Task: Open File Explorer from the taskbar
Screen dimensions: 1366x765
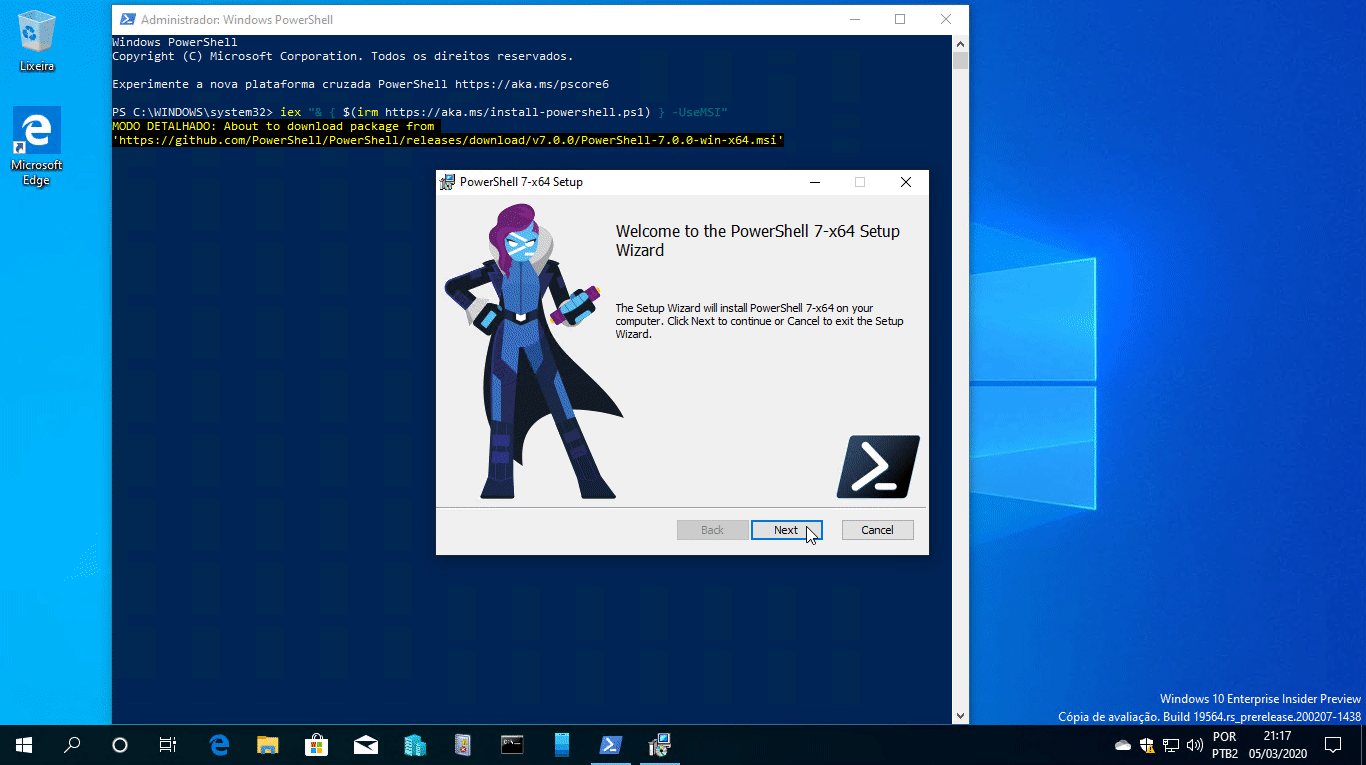Action: click(267, 745)
